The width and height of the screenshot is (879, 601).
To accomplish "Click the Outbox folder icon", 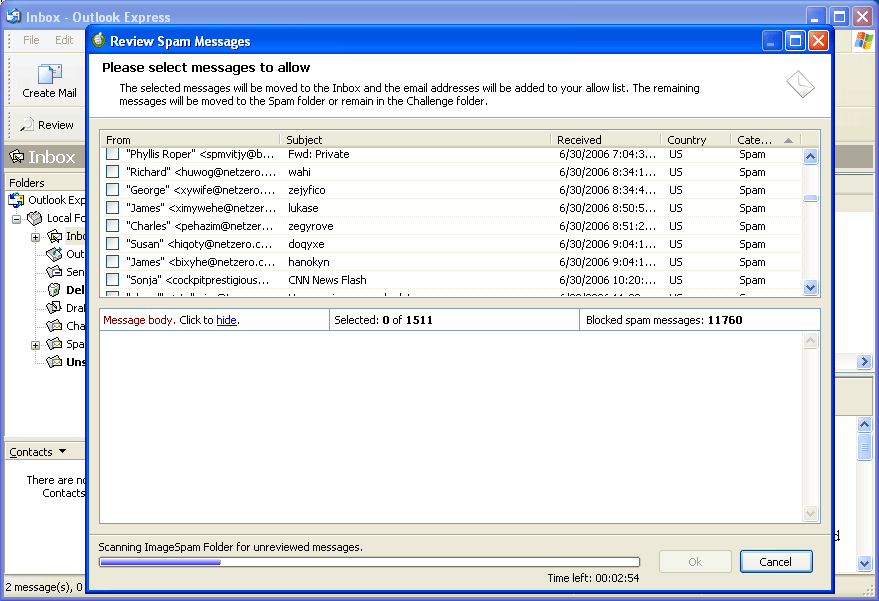I will [x=54, y=254].
